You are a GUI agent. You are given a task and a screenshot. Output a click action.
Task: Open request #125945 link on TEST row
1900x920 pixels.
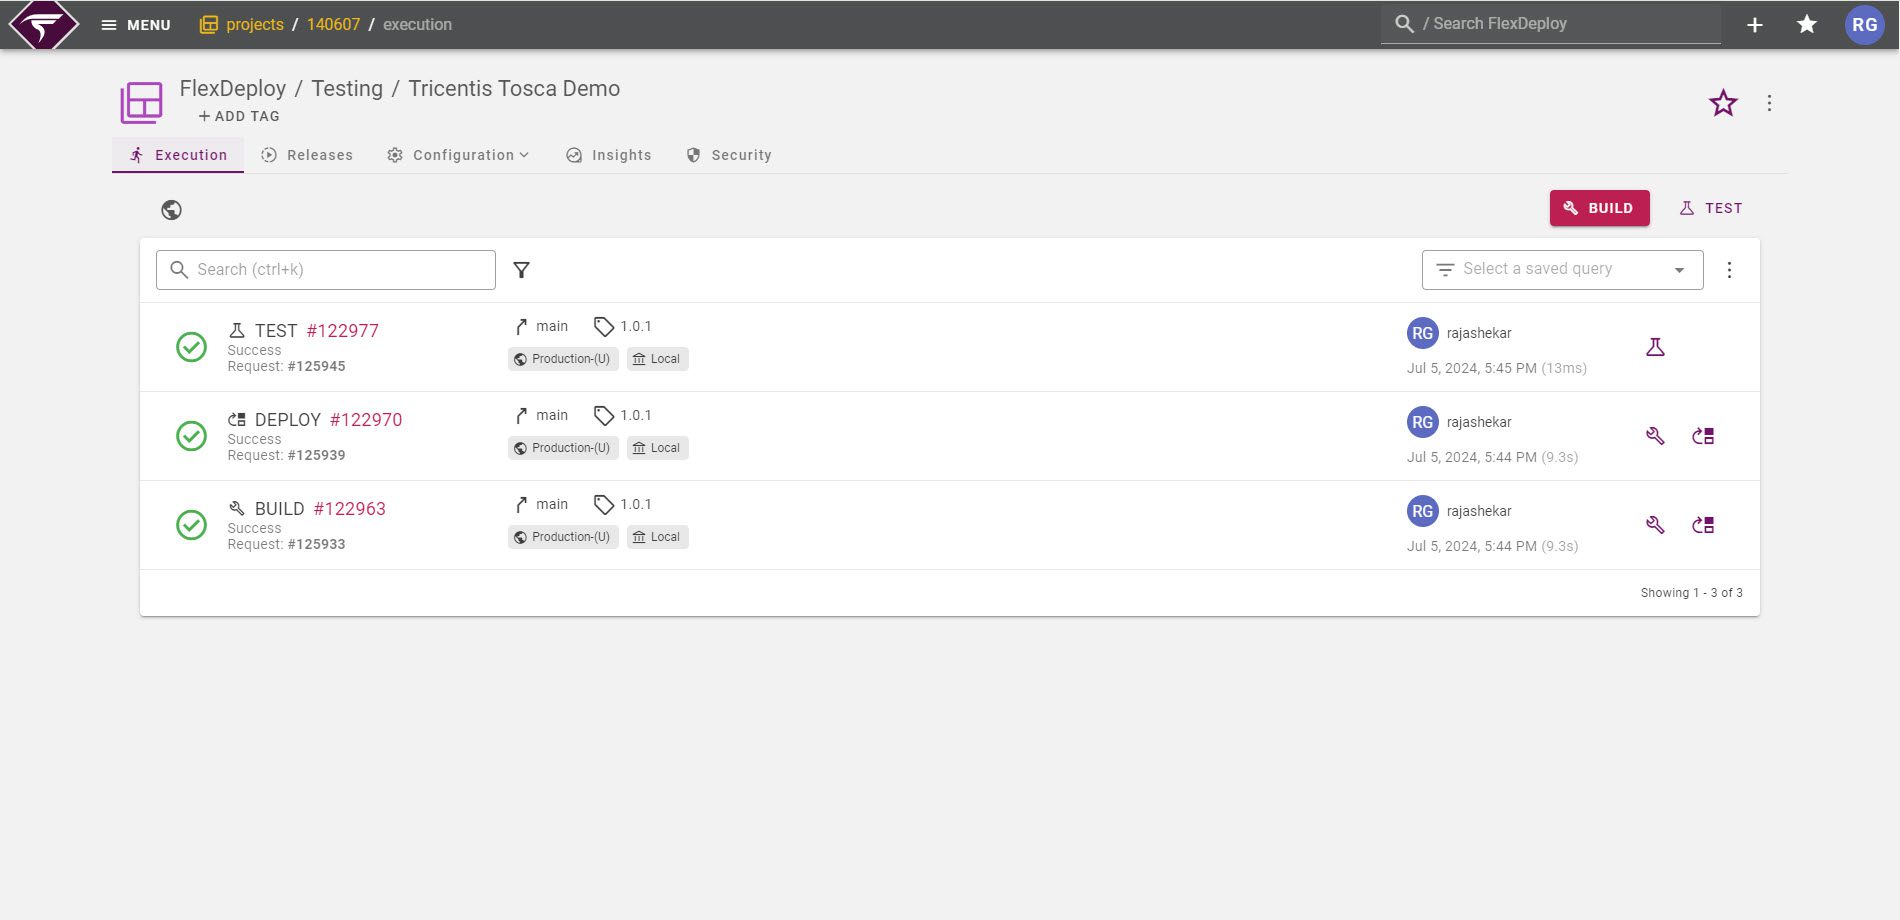(318, 366)
